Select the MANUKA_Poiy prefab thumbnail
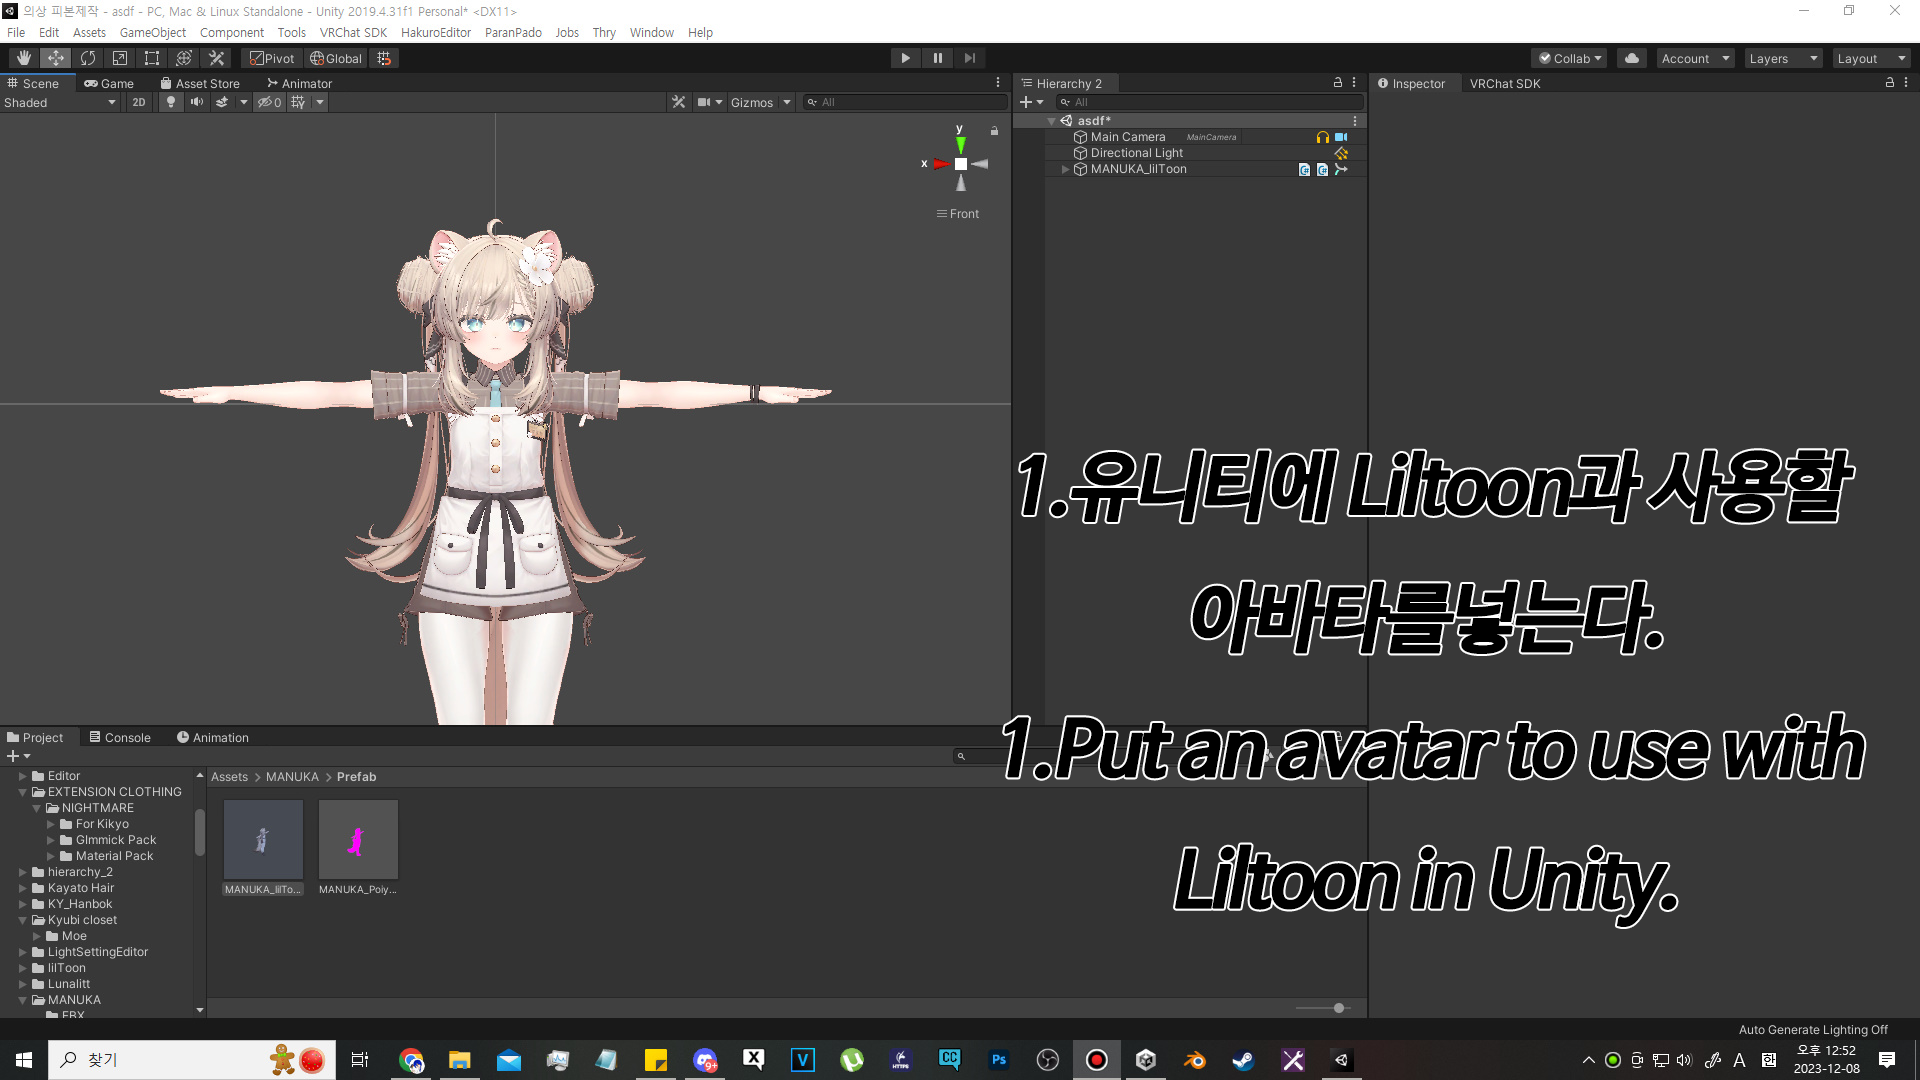 (x=357, y=840)
